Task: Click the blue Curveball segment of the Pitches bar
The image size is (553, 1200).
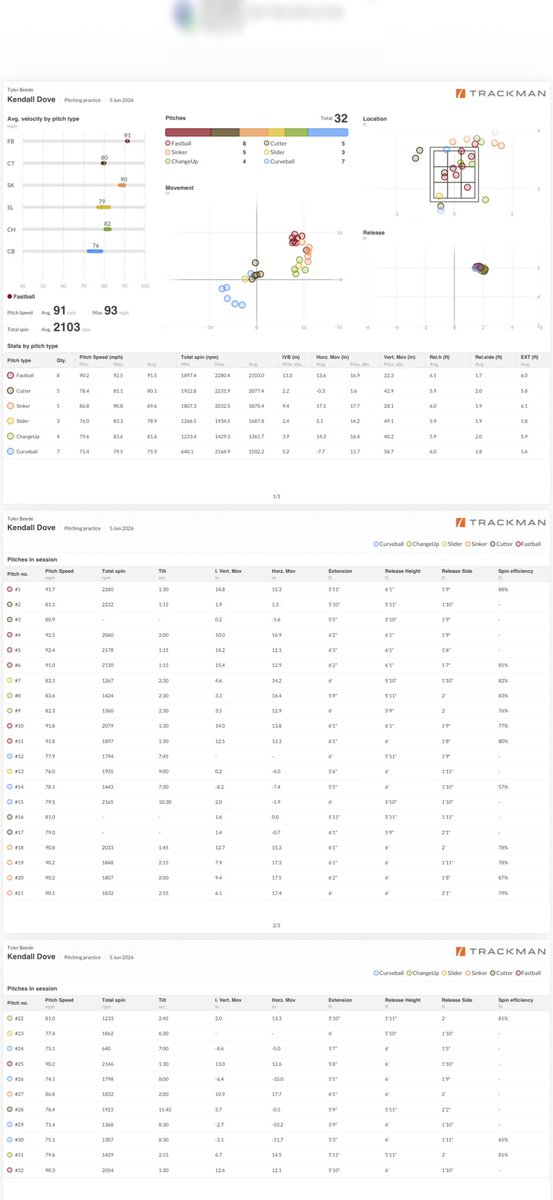Action: [x=328, y=132]
